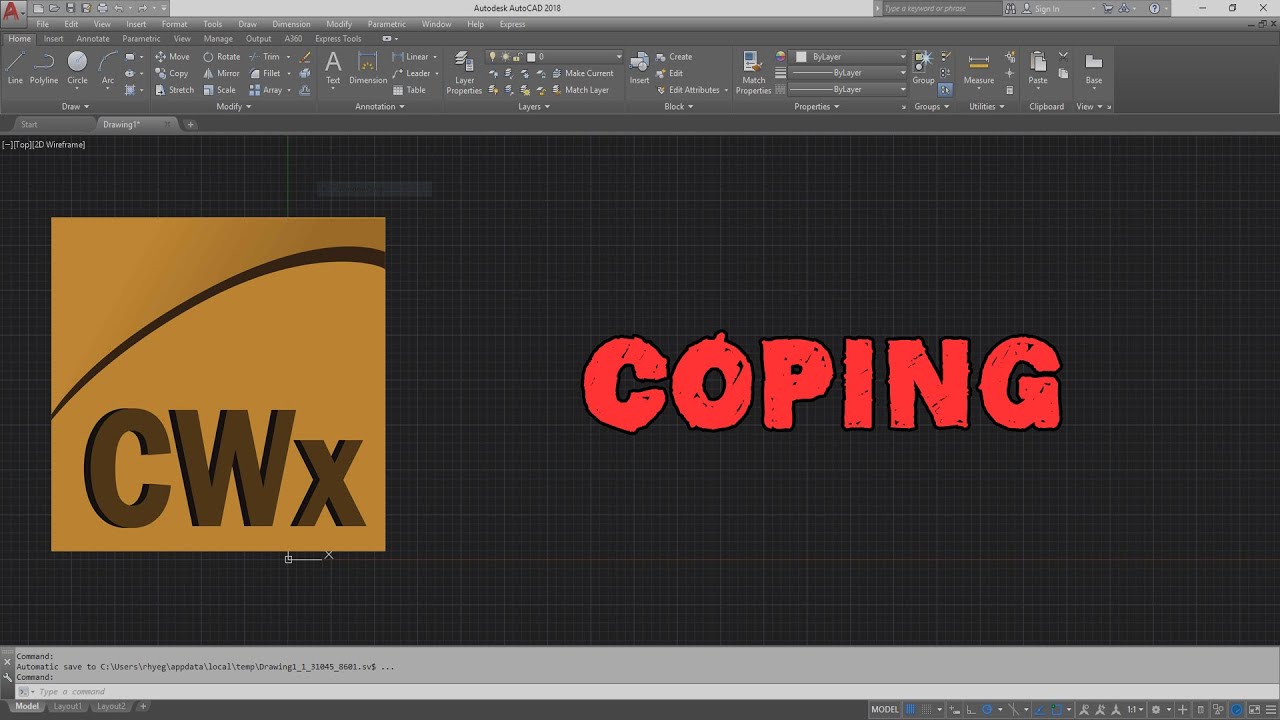The width and height of the screenshot is (1280, 720).
Task: Activate the Move command
Action: pos(172,57)
